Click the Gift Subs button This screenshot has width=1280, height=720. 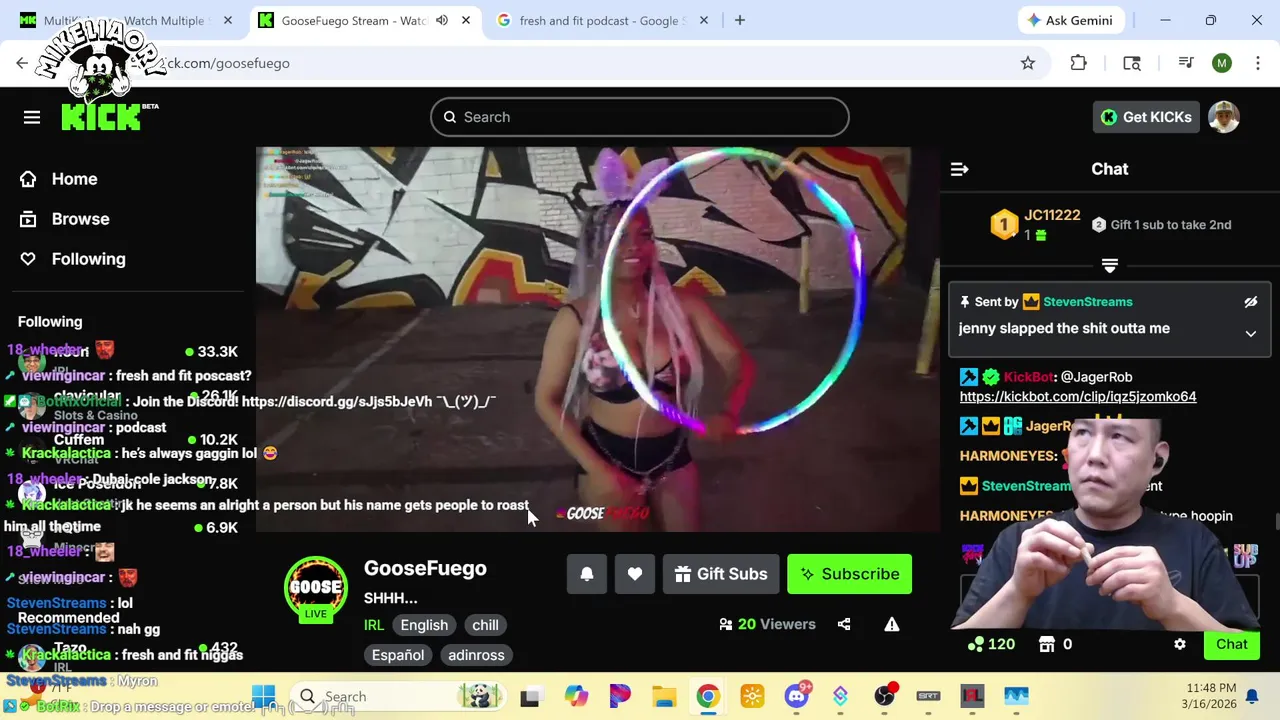tap(721, 574)
